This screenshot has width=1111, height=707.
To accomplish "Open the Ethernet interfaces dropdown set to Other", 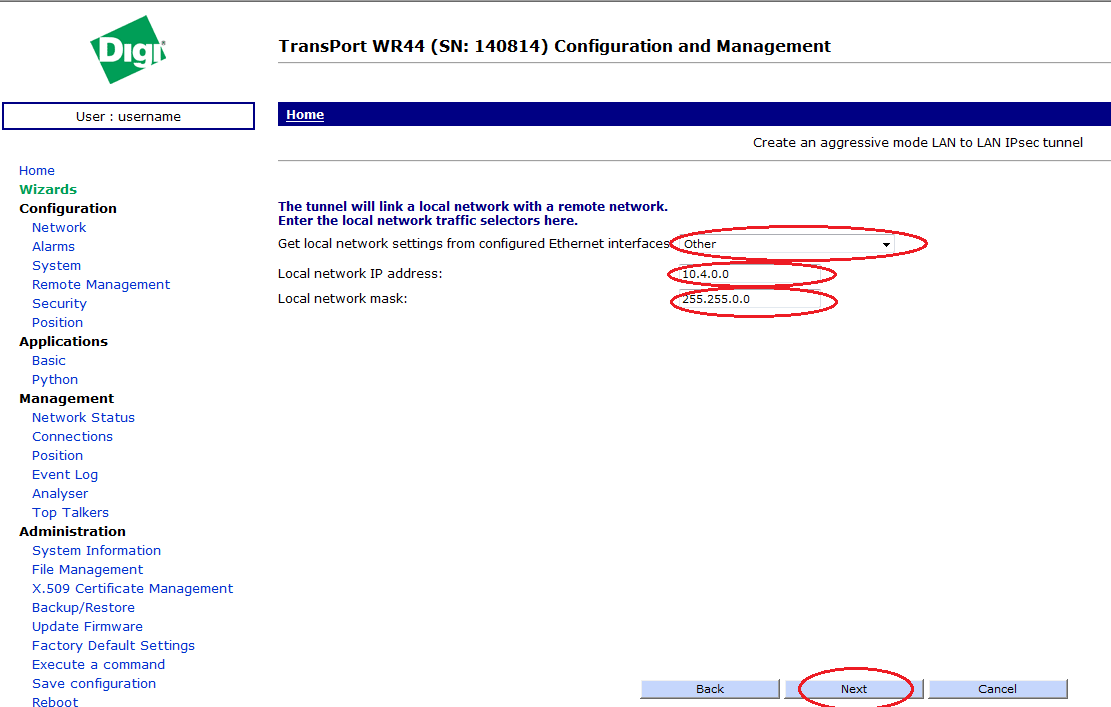I will [787, 244].
